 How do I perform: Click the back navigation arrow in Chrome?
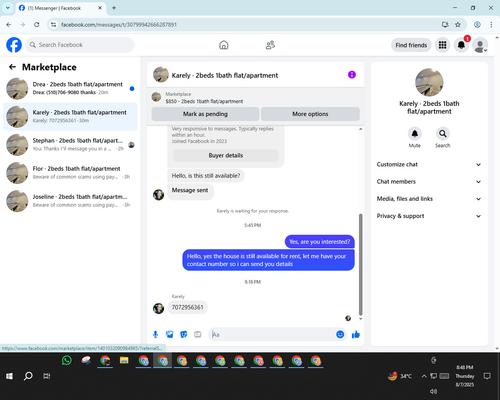(x=9, y=24)
